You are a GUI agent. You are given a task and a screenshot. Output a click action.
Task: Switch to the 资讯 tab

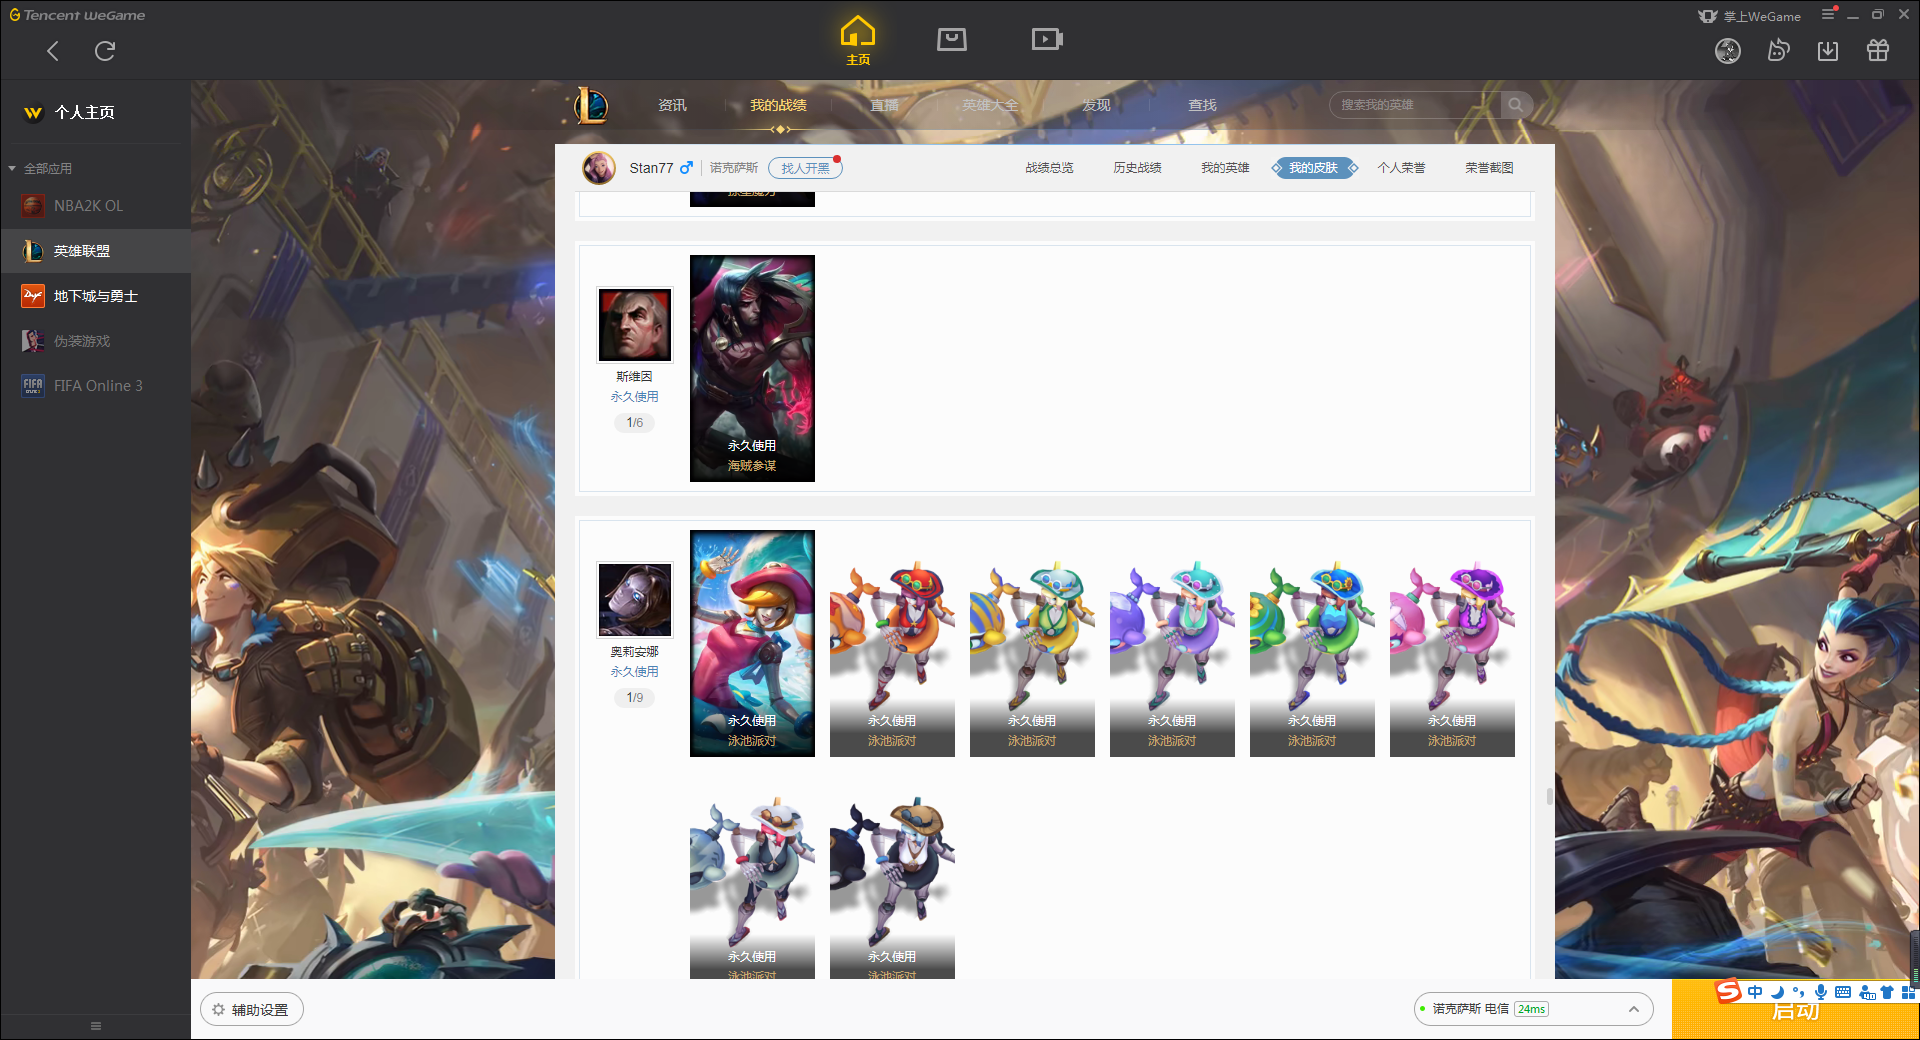click(x=672, y=105)
